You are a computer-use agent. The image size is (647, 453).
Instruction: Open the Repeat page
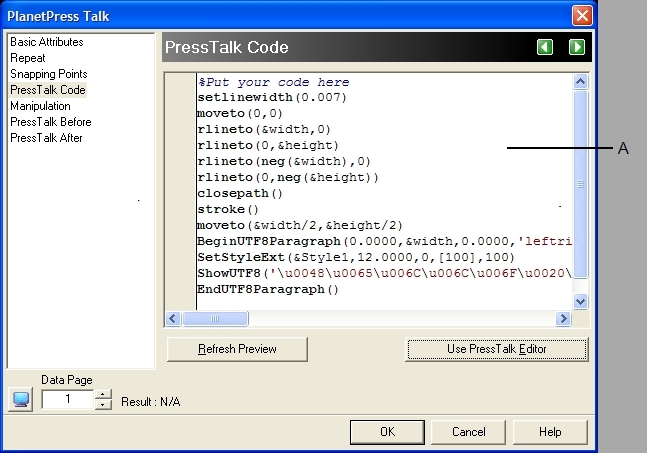point(28,58)
